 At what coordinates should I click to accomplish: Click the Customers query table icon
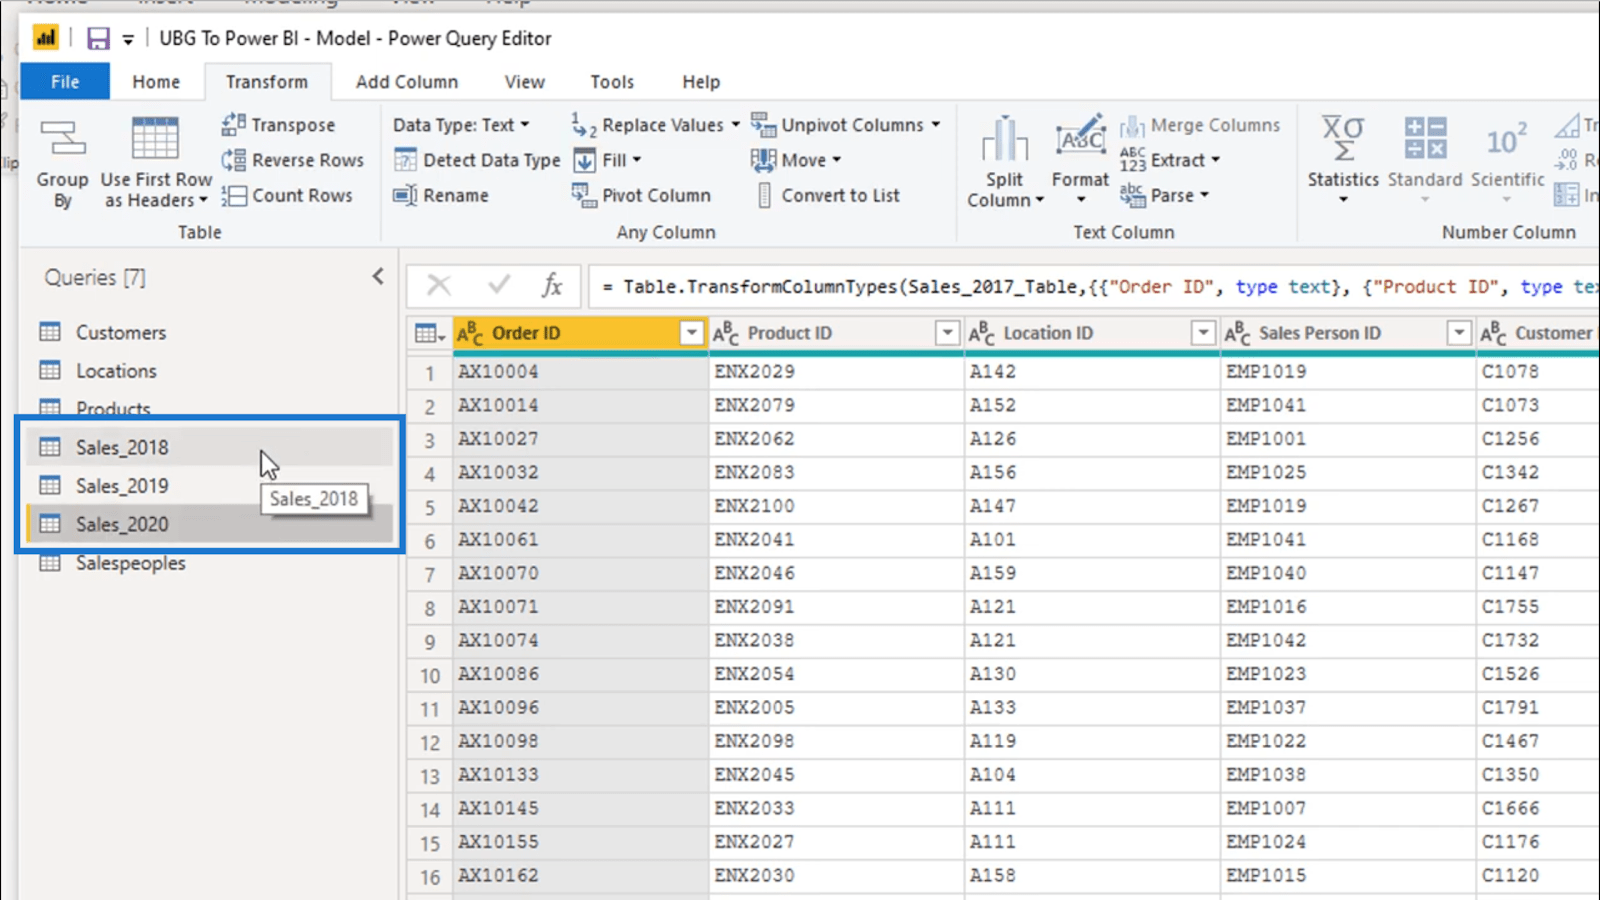tap(50, 332)
